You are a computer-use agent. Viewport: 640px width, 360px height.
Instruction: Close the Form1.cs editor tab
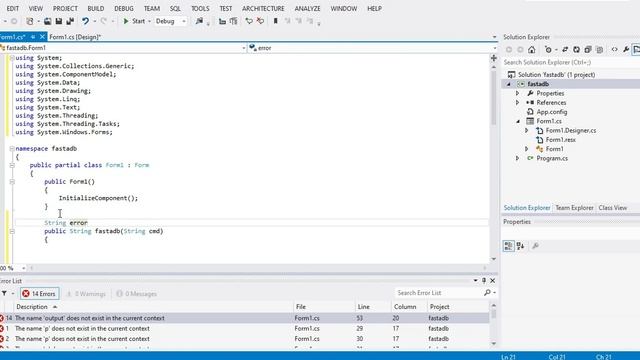42,37
